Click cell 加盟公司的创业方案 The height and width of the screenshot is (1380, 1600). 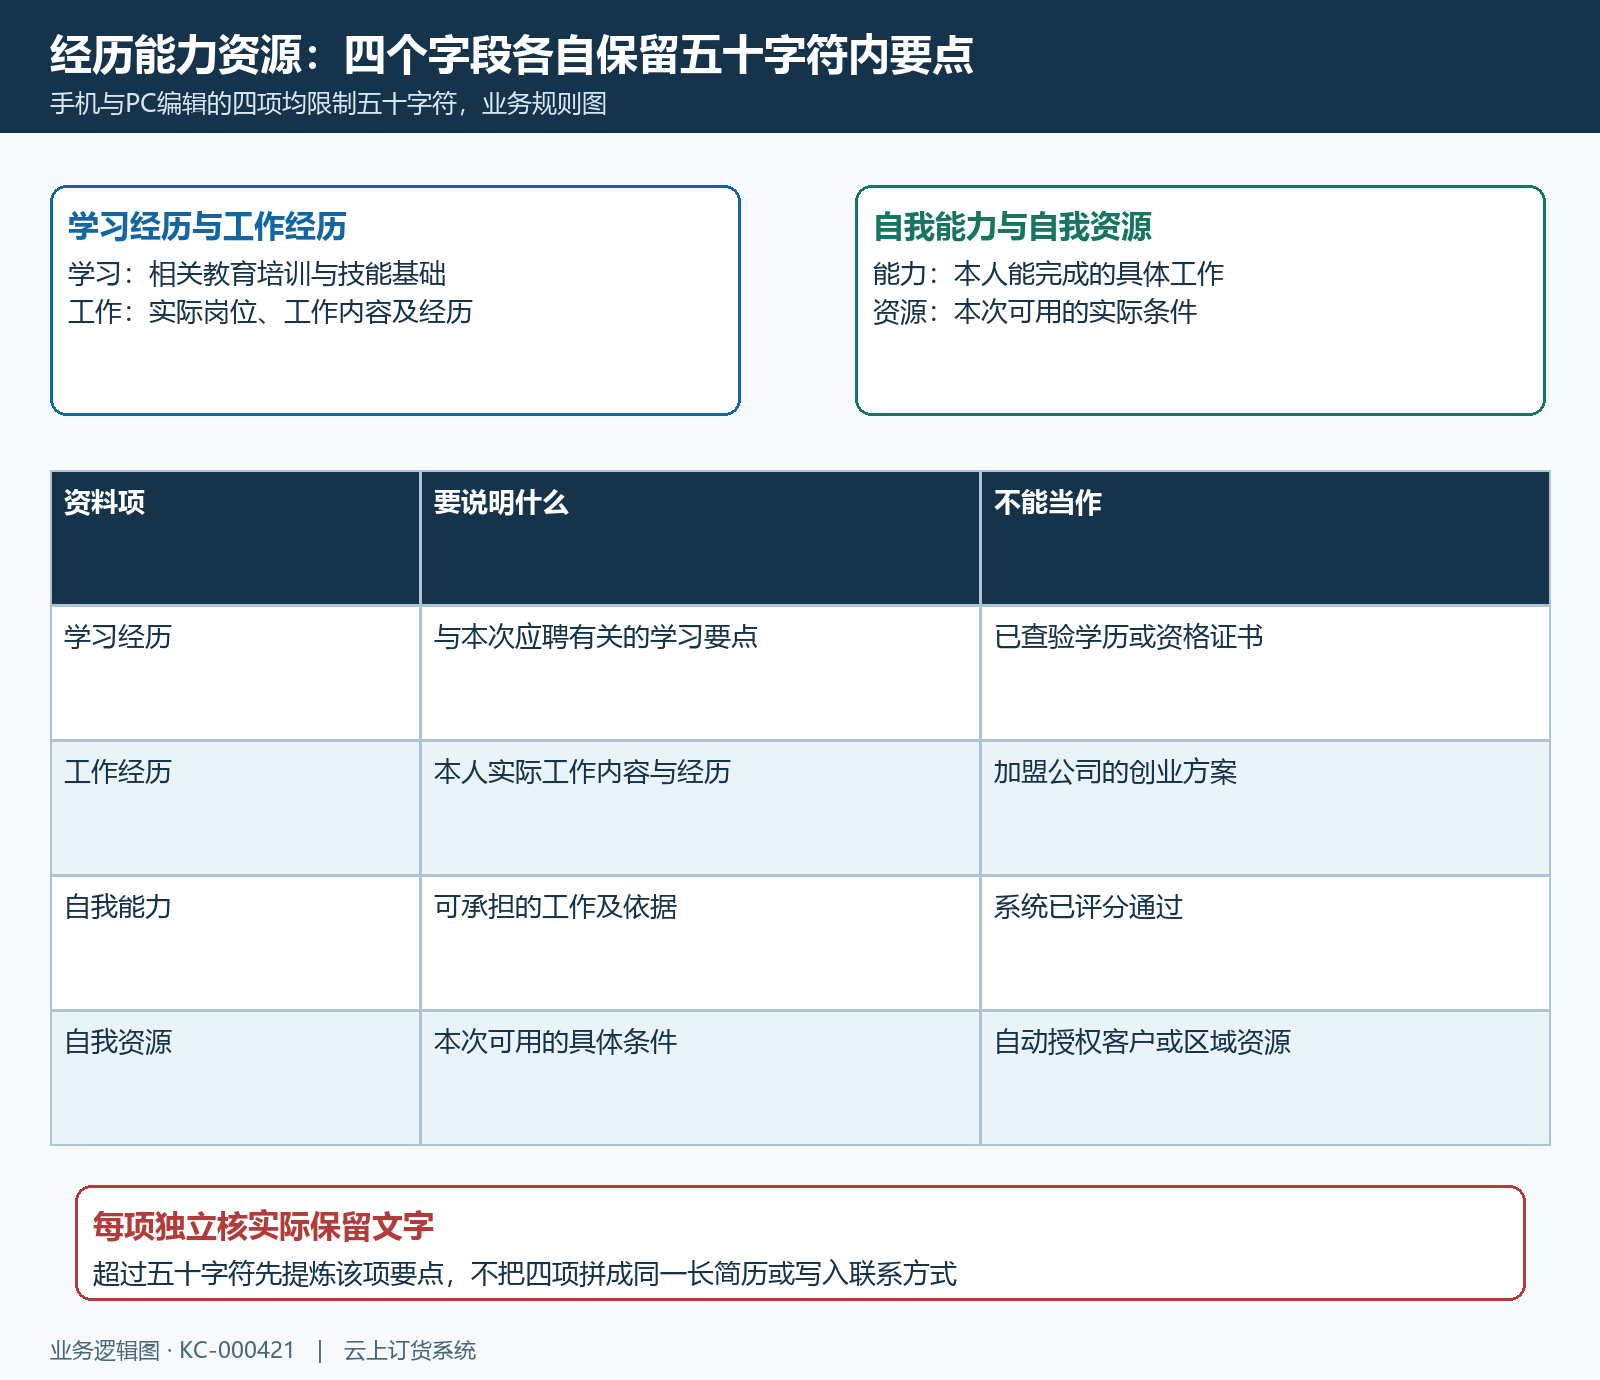pos(1265,808)
